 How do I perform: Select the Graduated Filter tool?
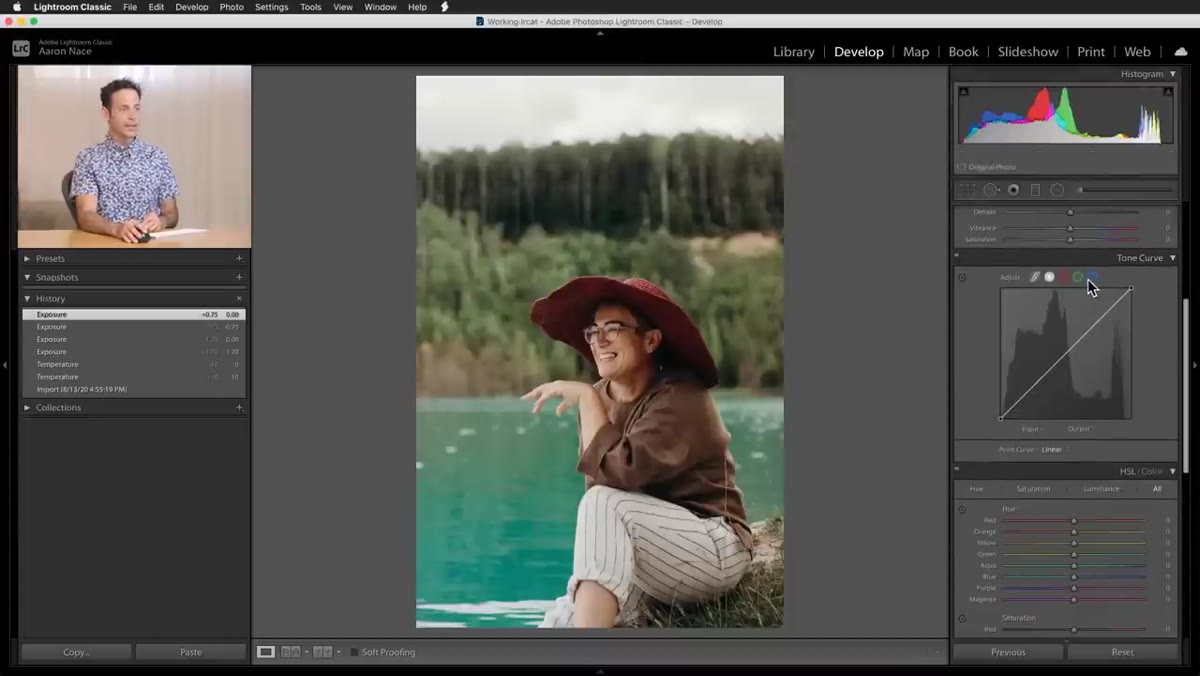[1035, 190]
